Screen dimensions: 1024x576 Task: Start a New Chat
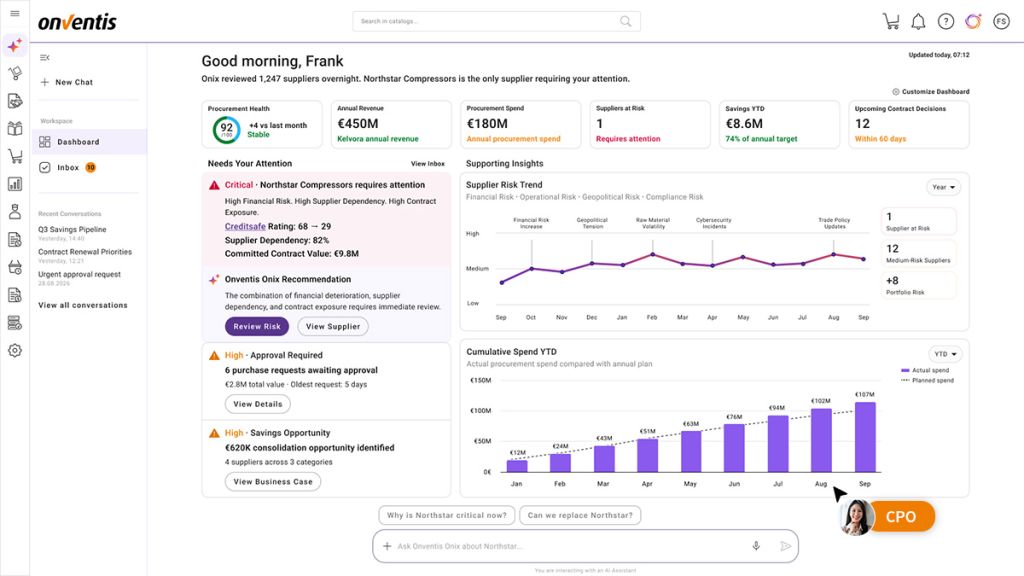click(67, 82)
